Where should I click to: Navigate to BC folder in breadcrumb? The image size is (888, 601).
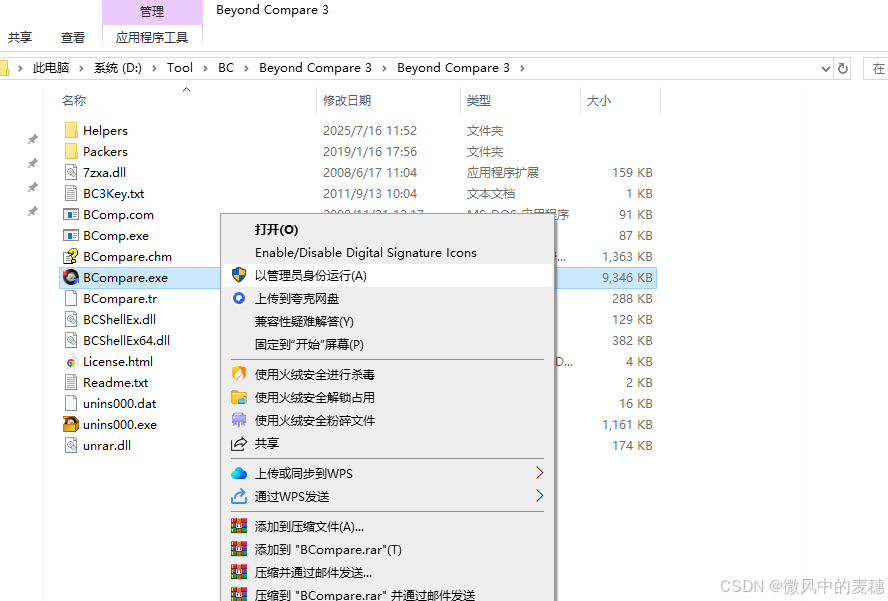tap(226, 68)
